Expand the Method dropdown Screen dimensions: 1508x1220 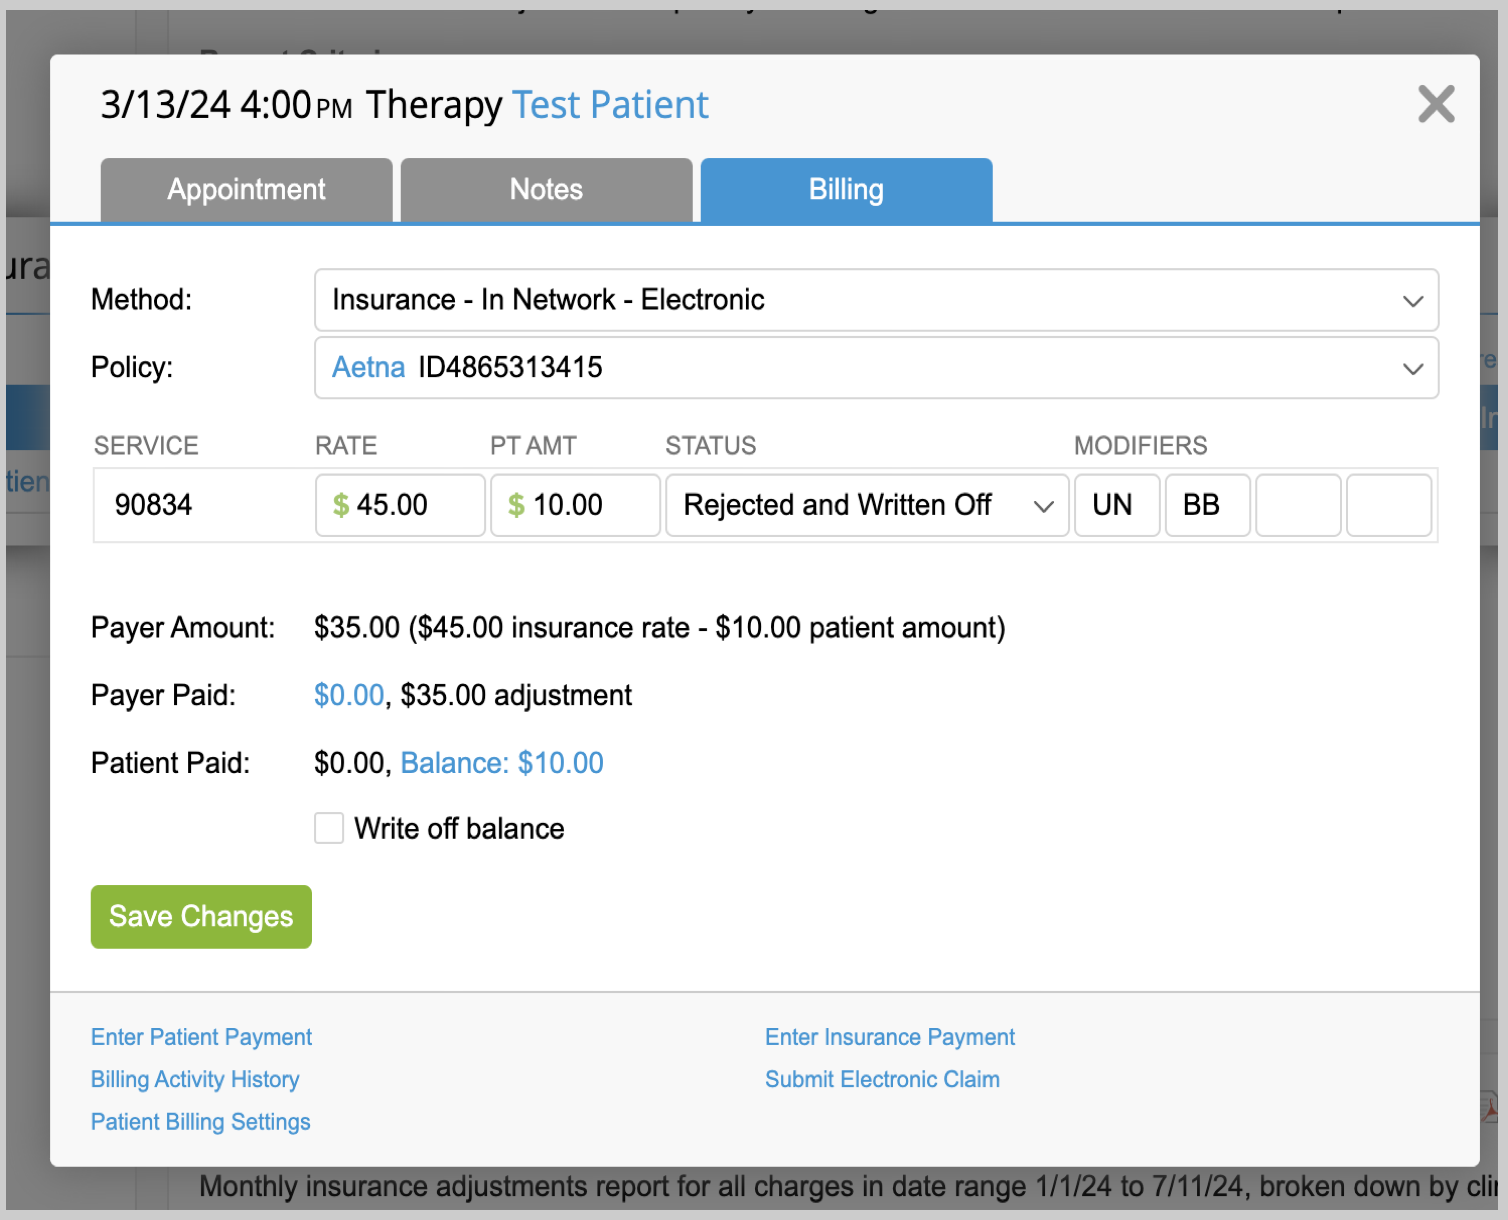(876, 300)
